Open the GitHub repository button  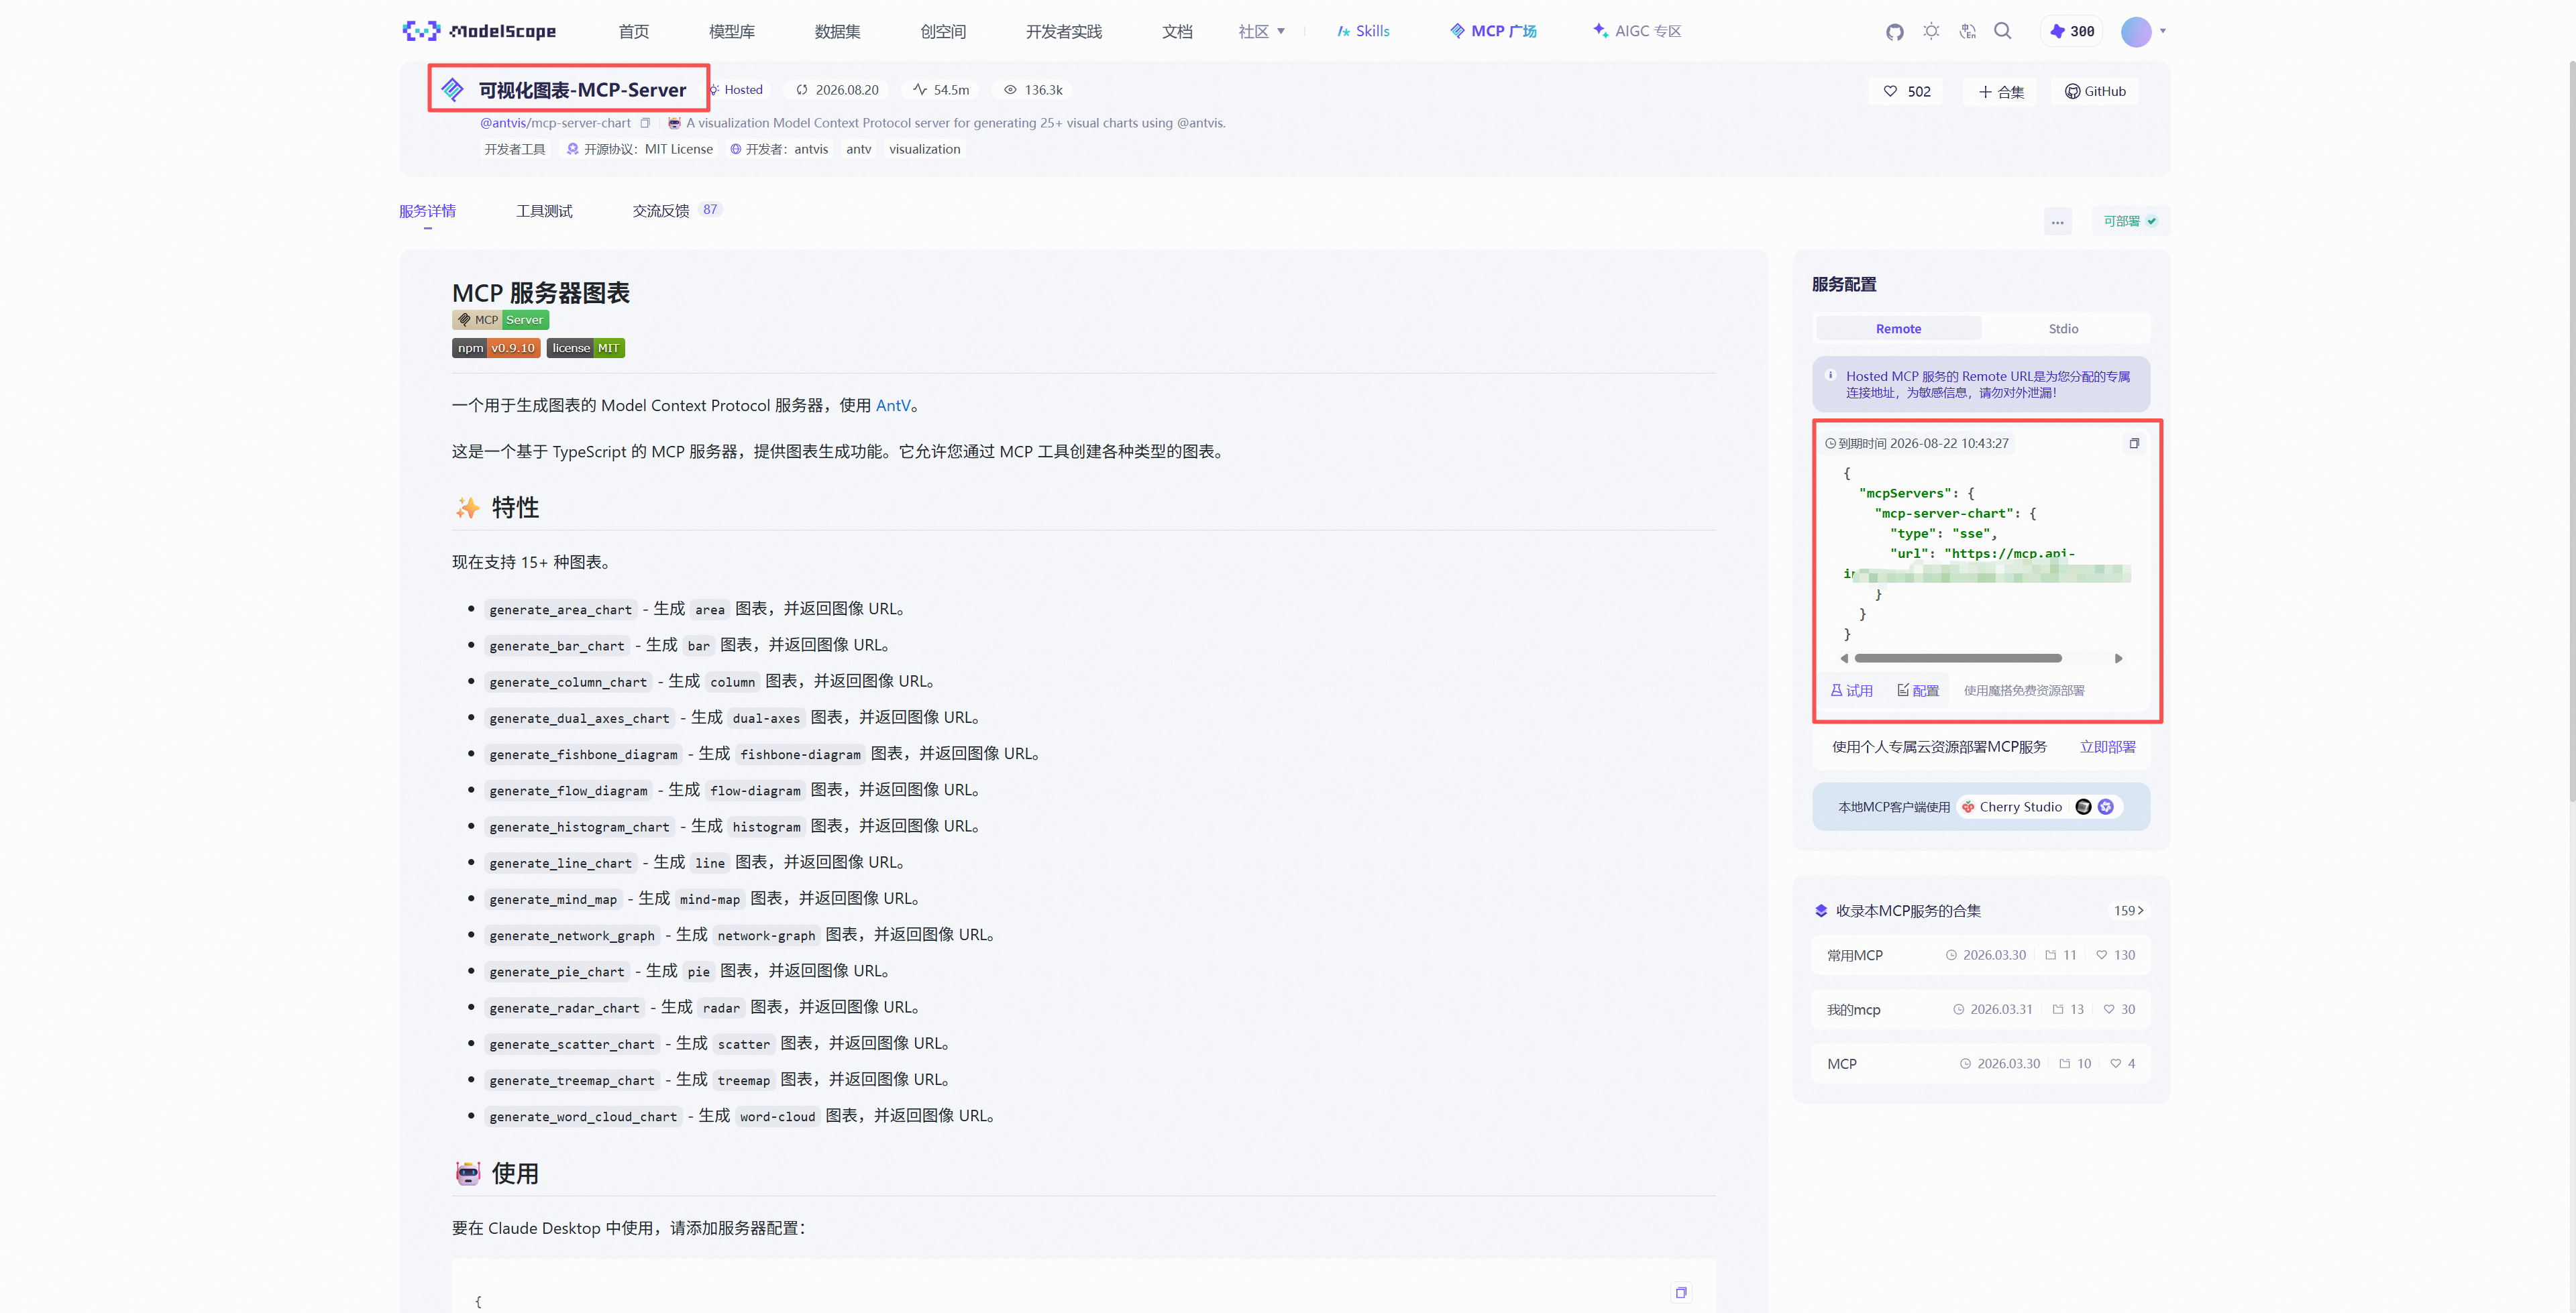2095,91
